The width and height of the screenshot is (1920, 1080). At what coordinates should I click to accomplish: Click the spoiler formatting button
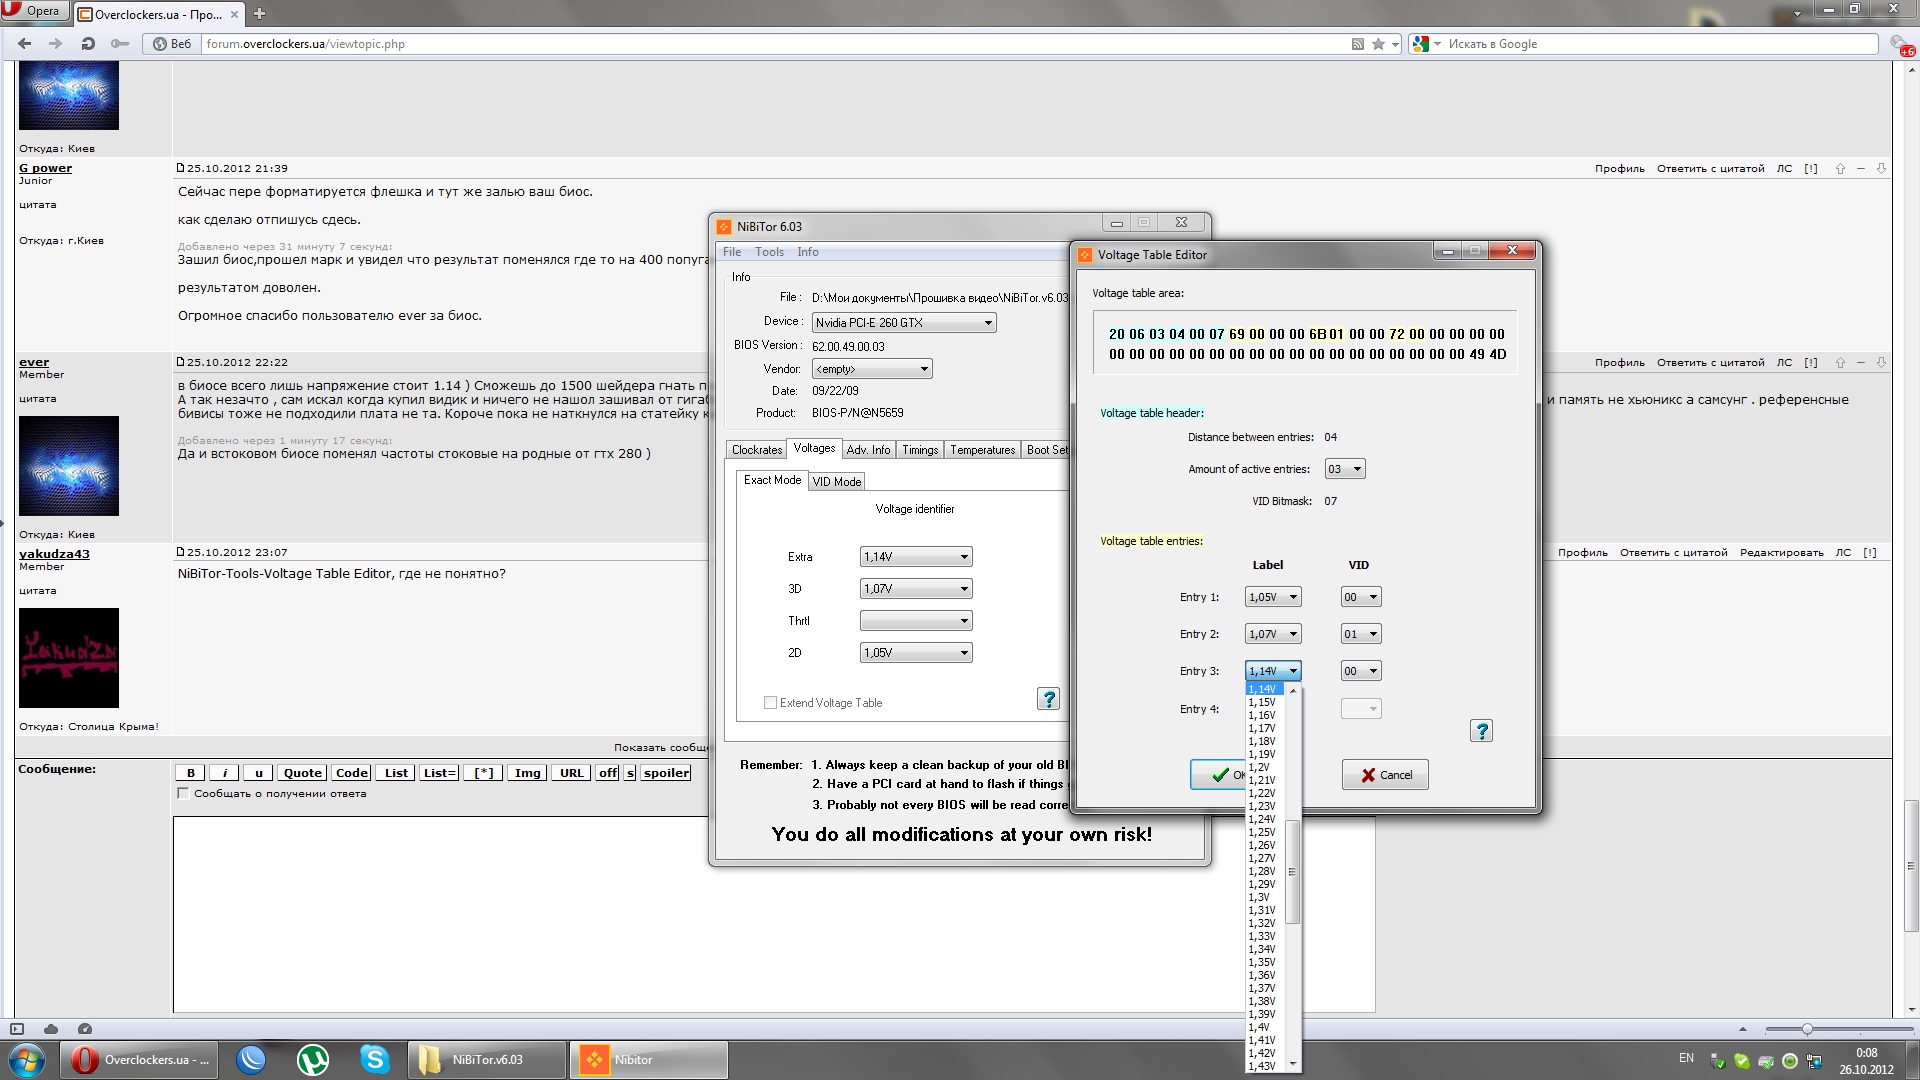666,773
